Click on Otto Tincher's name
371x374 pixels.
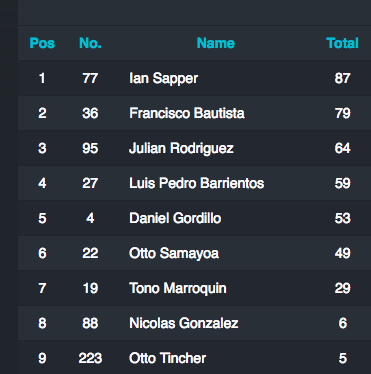[168, 358]
